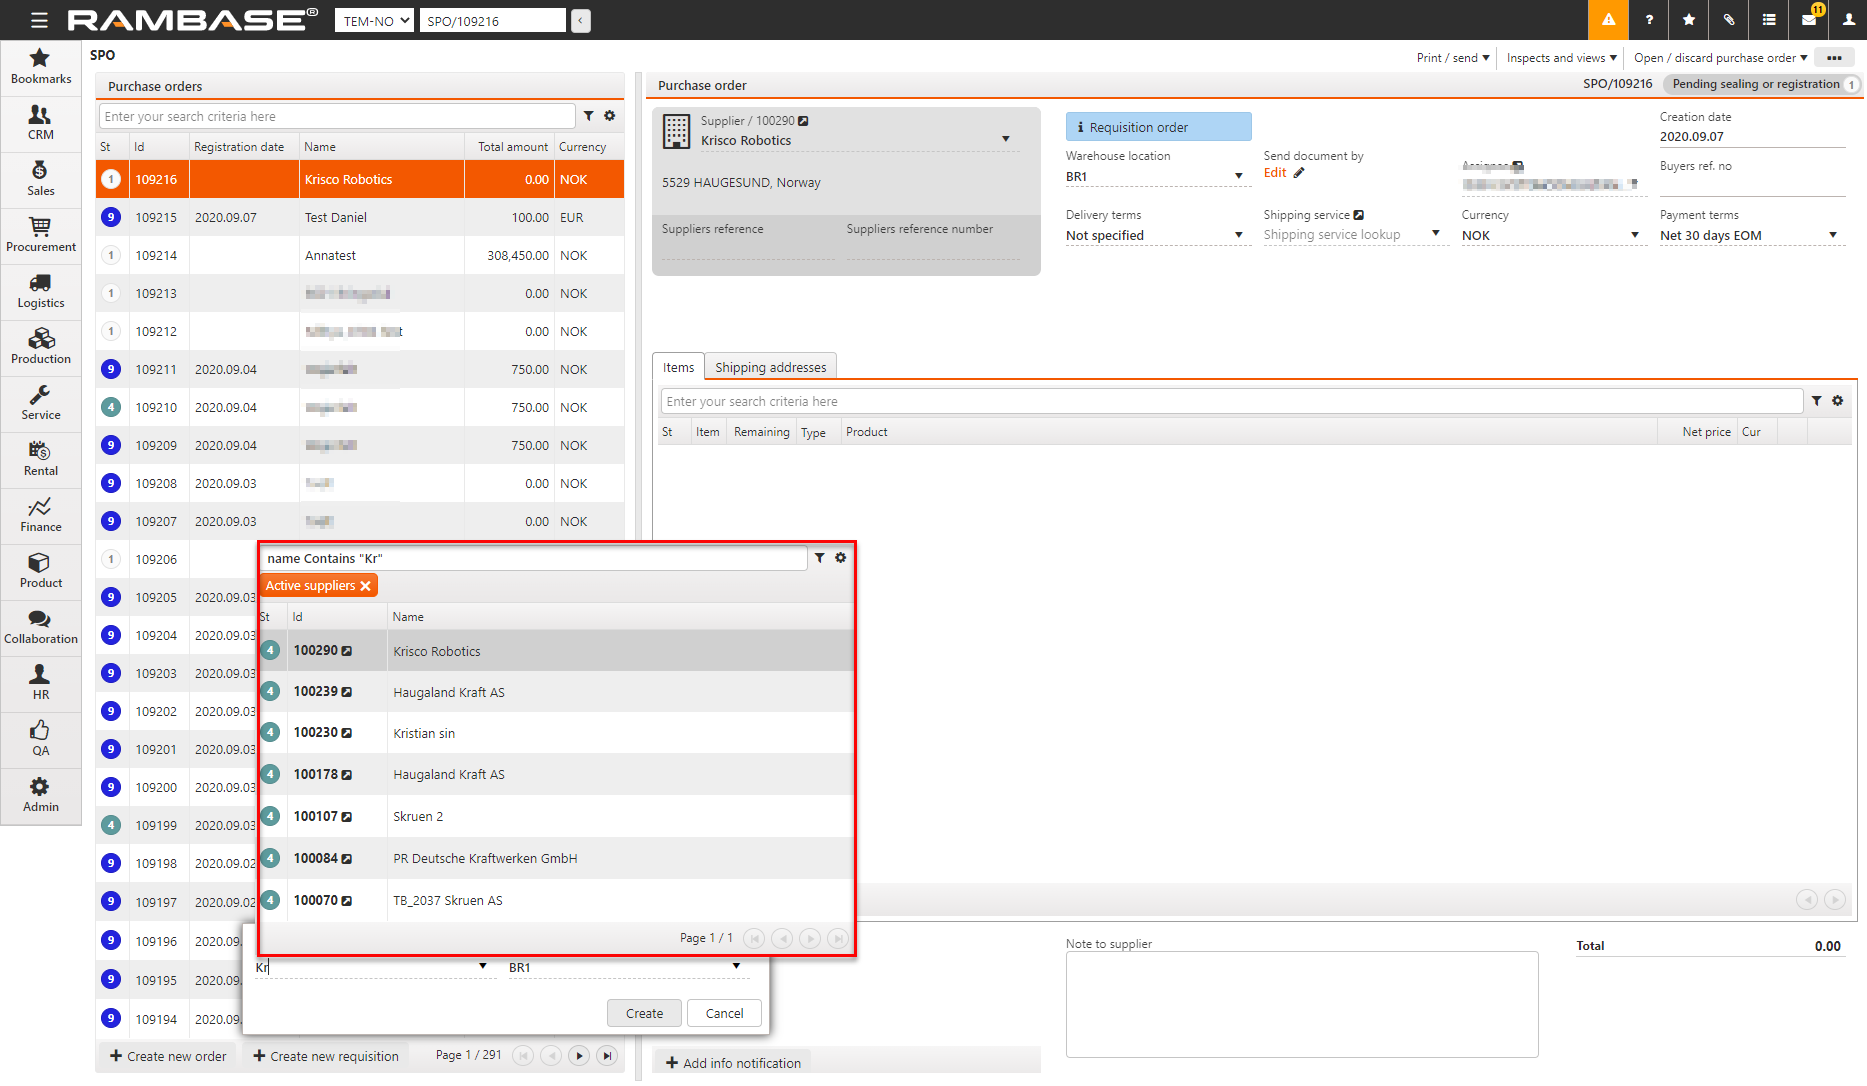Remove the Active suppliers filter tag
The image size is (1867, 1086).
pos(366,586)
